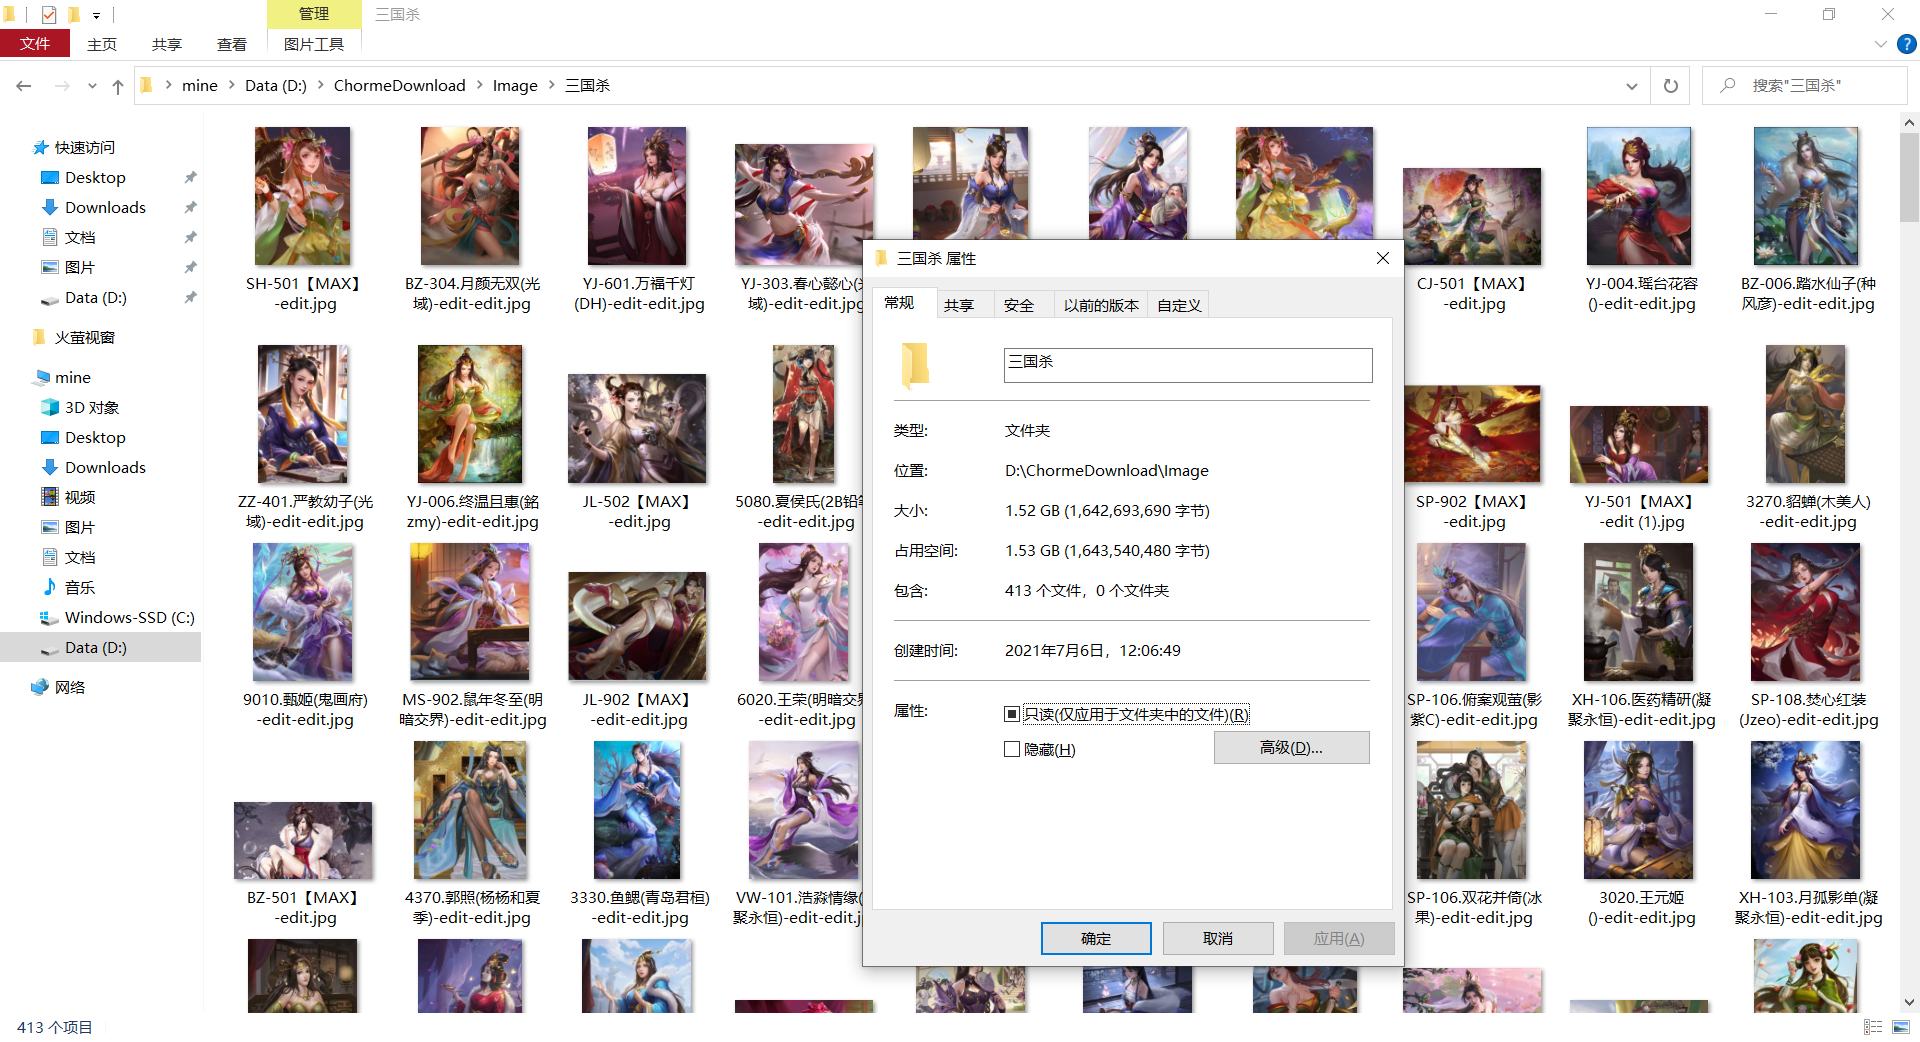Viewport: 1920px width, 1042px height.
Task: Click the quick access toolbar properties checkmark icon
Action: click(x=48, y=14)
